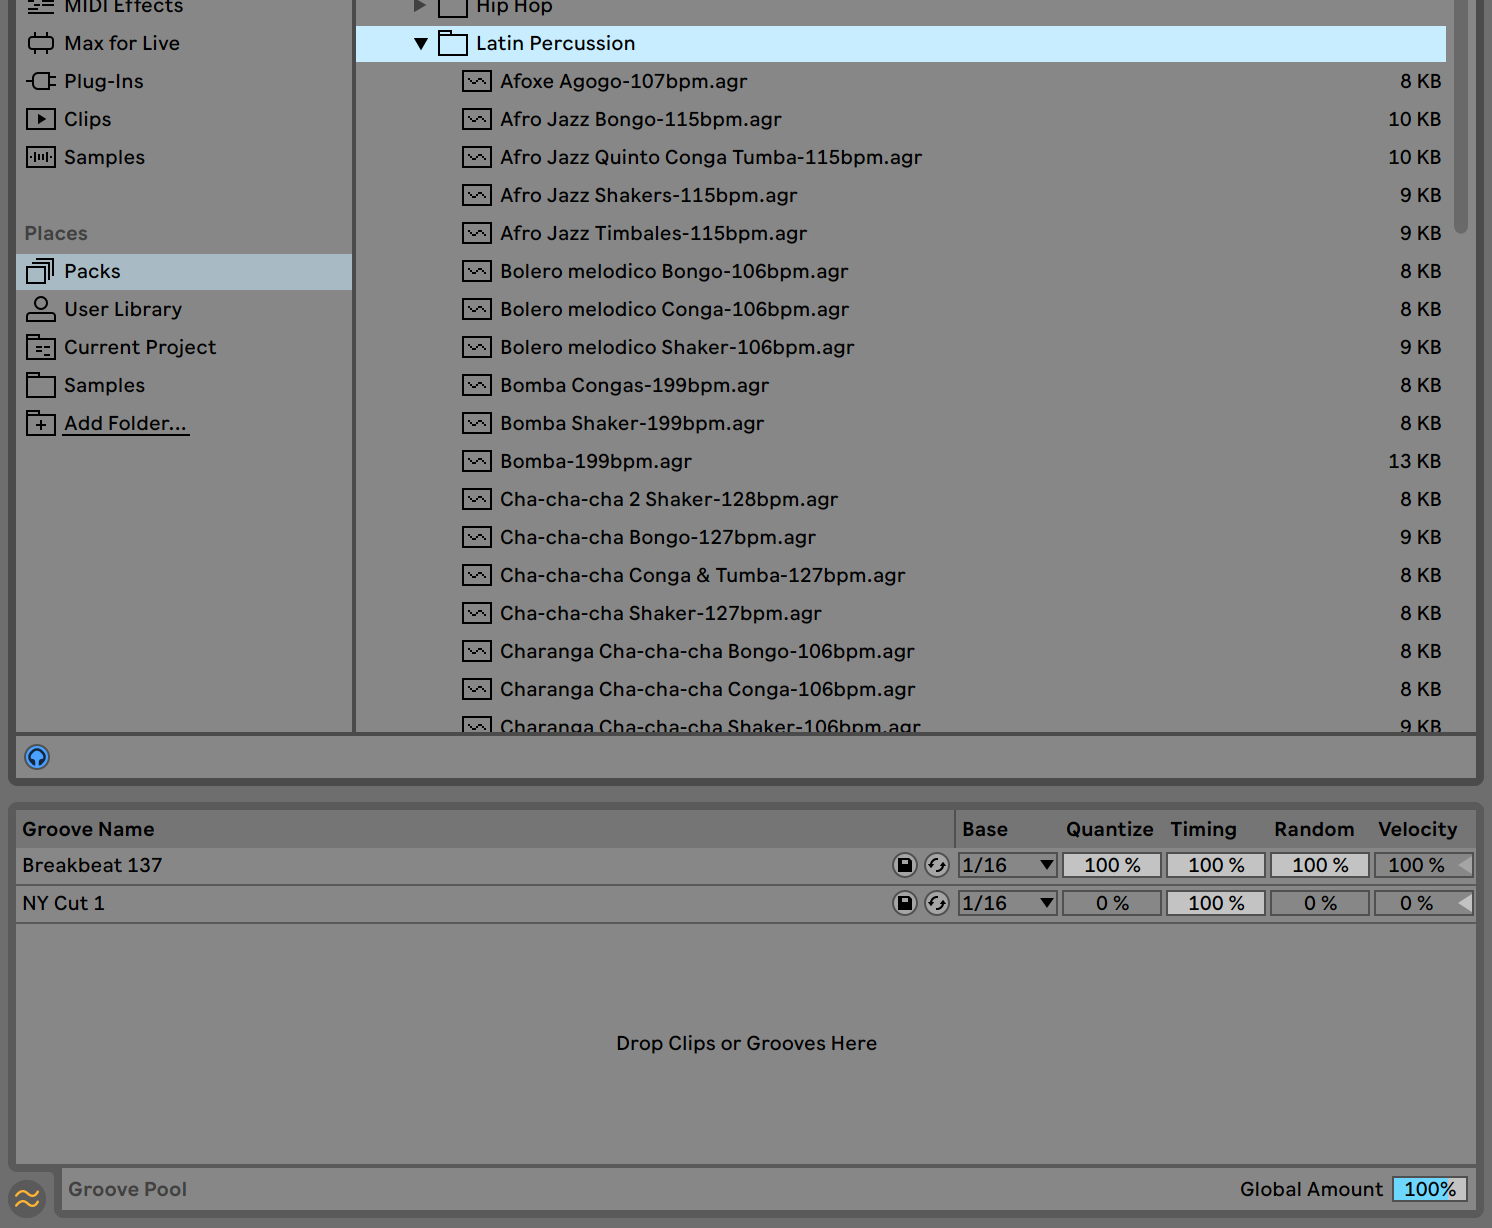This screenshot has width=1492, height=1228.
Task: Select User Library in Places
Action: (122, 309)
